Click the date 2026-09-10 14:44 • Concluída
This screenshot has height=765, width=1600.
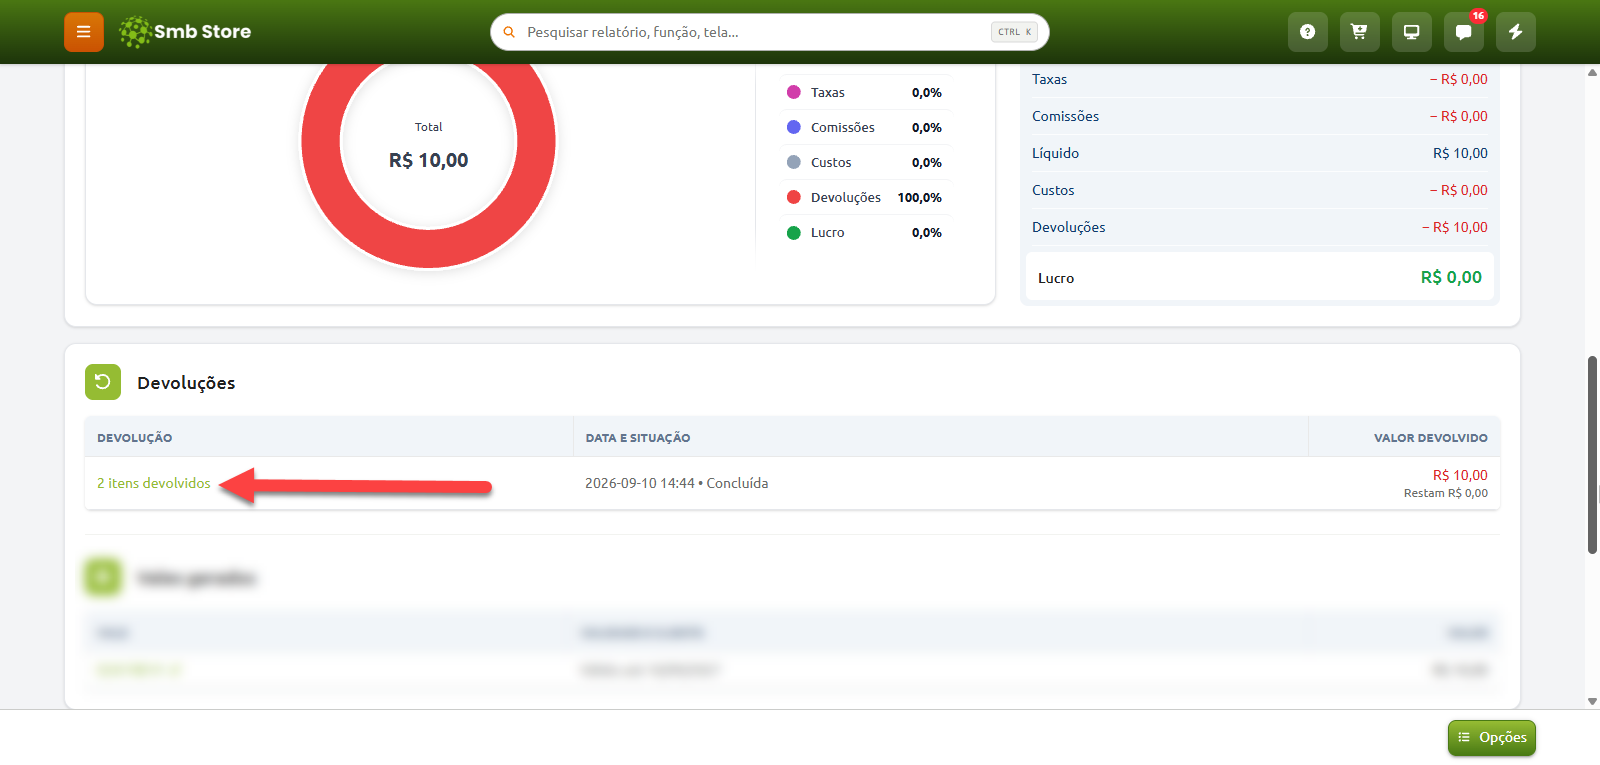pyautogui.click(x=677, y=483)
